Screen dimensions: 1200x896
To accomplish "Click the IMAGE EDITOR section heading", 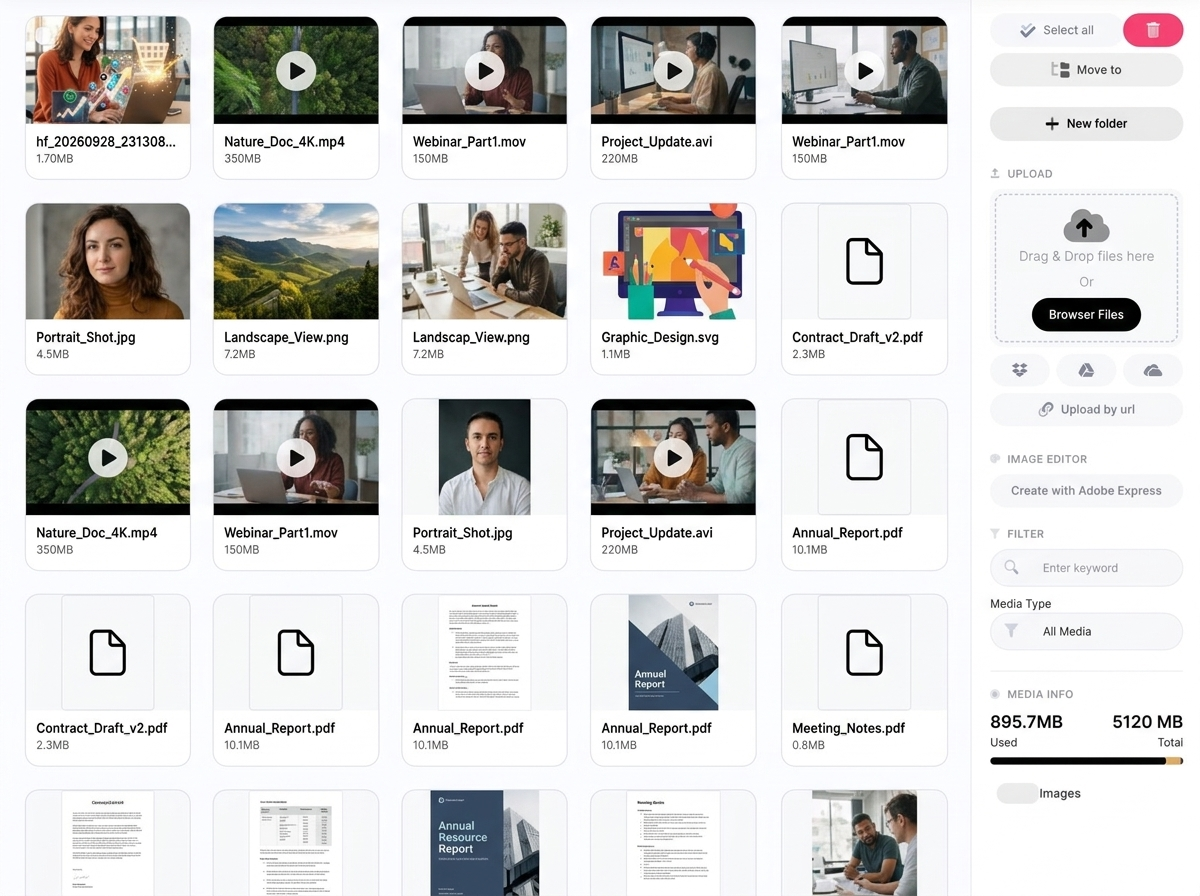I will 1047,459.
